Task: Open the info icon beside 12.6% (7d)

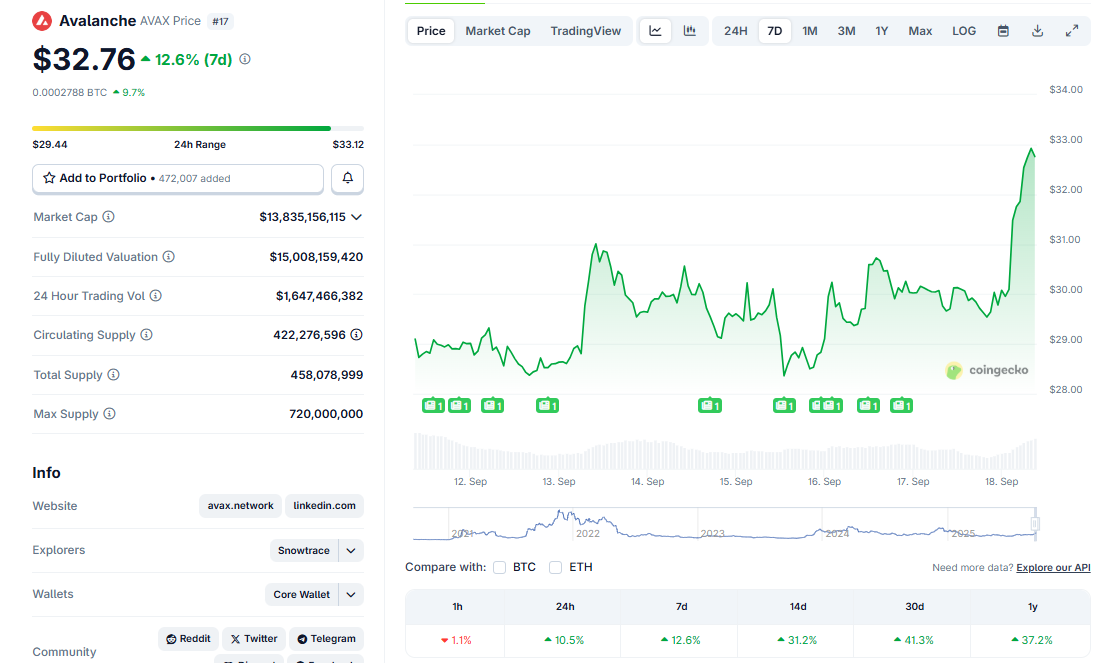Action: (x=245, y=59)
